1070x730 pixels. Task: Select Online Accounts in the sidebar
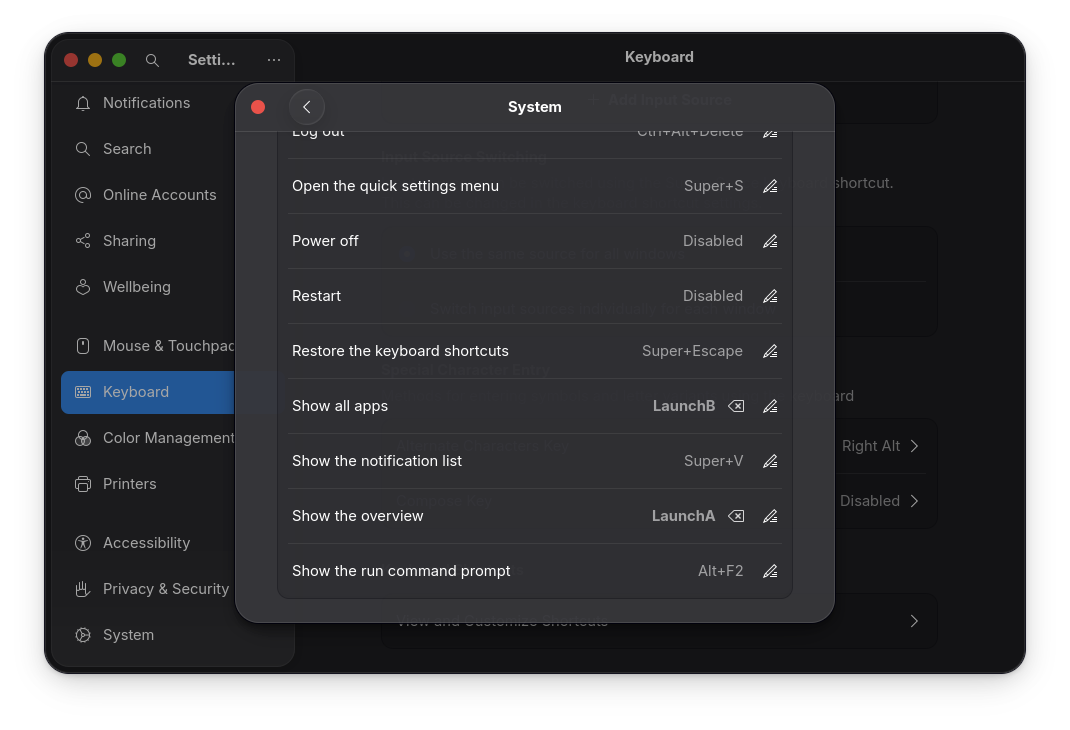(82, 195)
